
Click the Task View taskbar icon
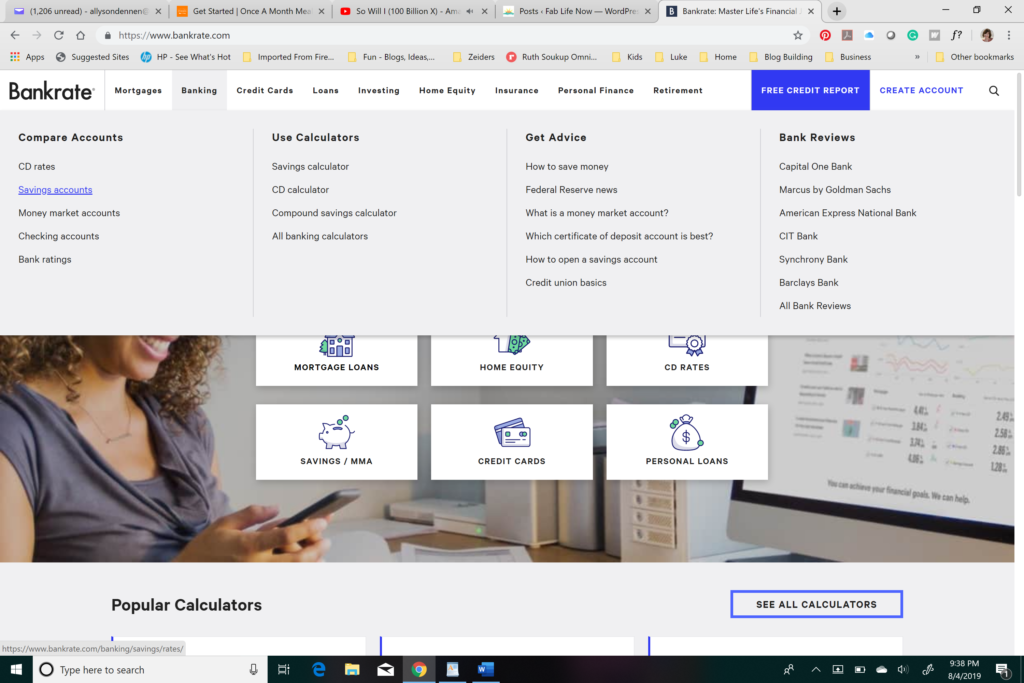click(x=283, y=669)
